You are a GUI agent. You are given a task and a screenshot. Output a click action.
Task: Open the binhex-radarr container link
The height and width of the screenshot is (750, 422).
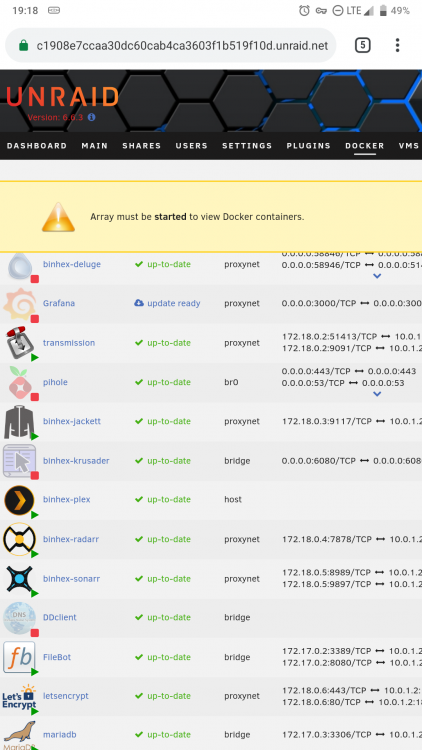click(71, 539)
